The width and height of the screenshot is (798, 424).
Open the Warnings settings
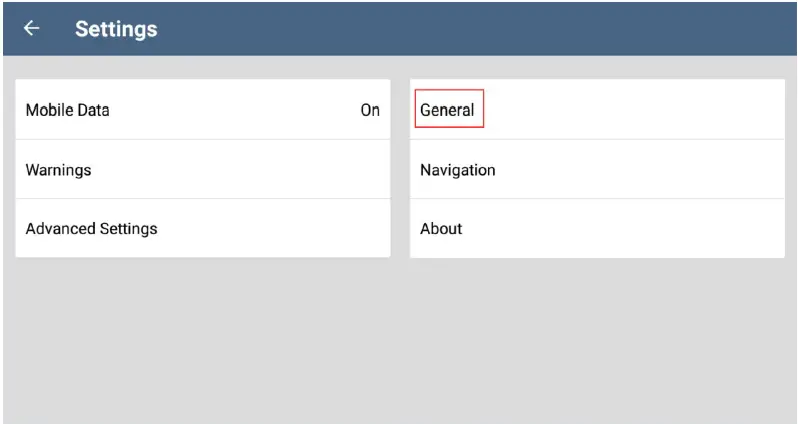tap(58, 170)
